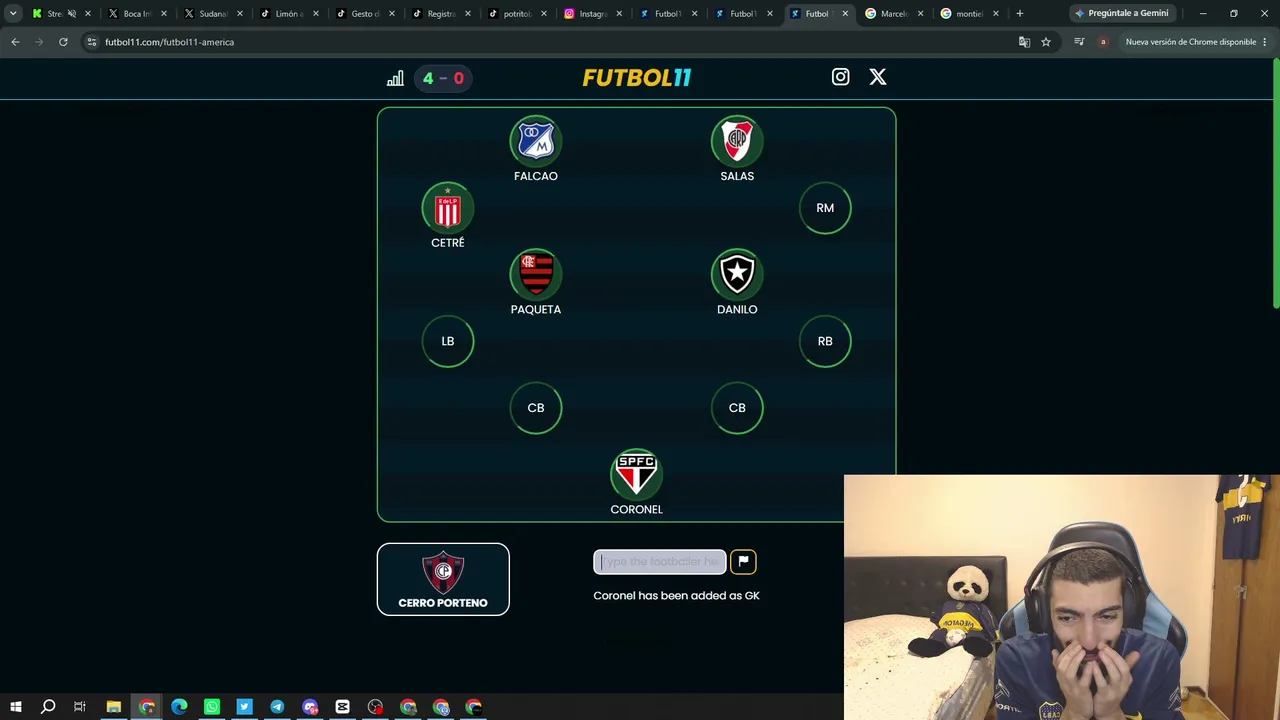
Task: Open the Instagram link icon
Action: click(840, 77)
